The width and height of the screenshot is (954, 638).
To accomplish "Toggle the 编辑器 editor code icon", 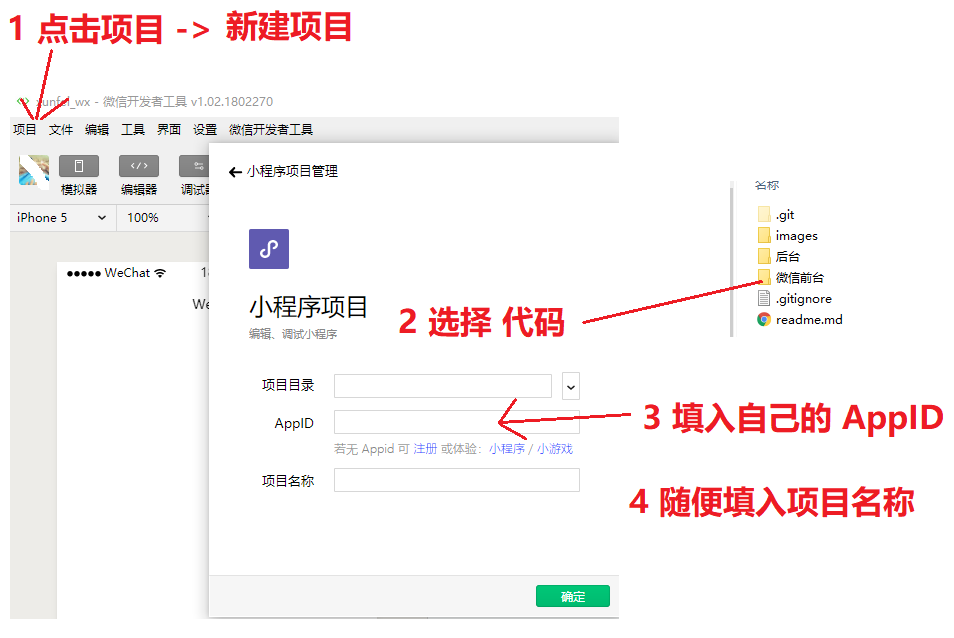I will (x=139, y=166).
